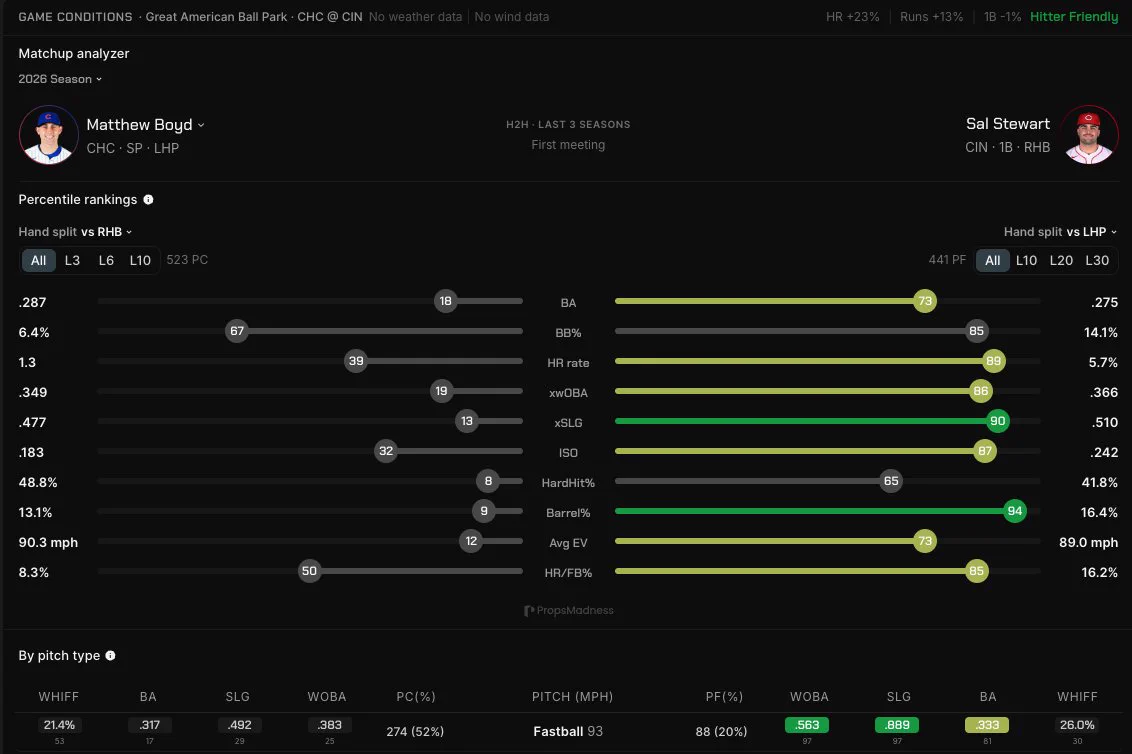Click the WHIFF column header on pitcher side

tap(58, 696)
